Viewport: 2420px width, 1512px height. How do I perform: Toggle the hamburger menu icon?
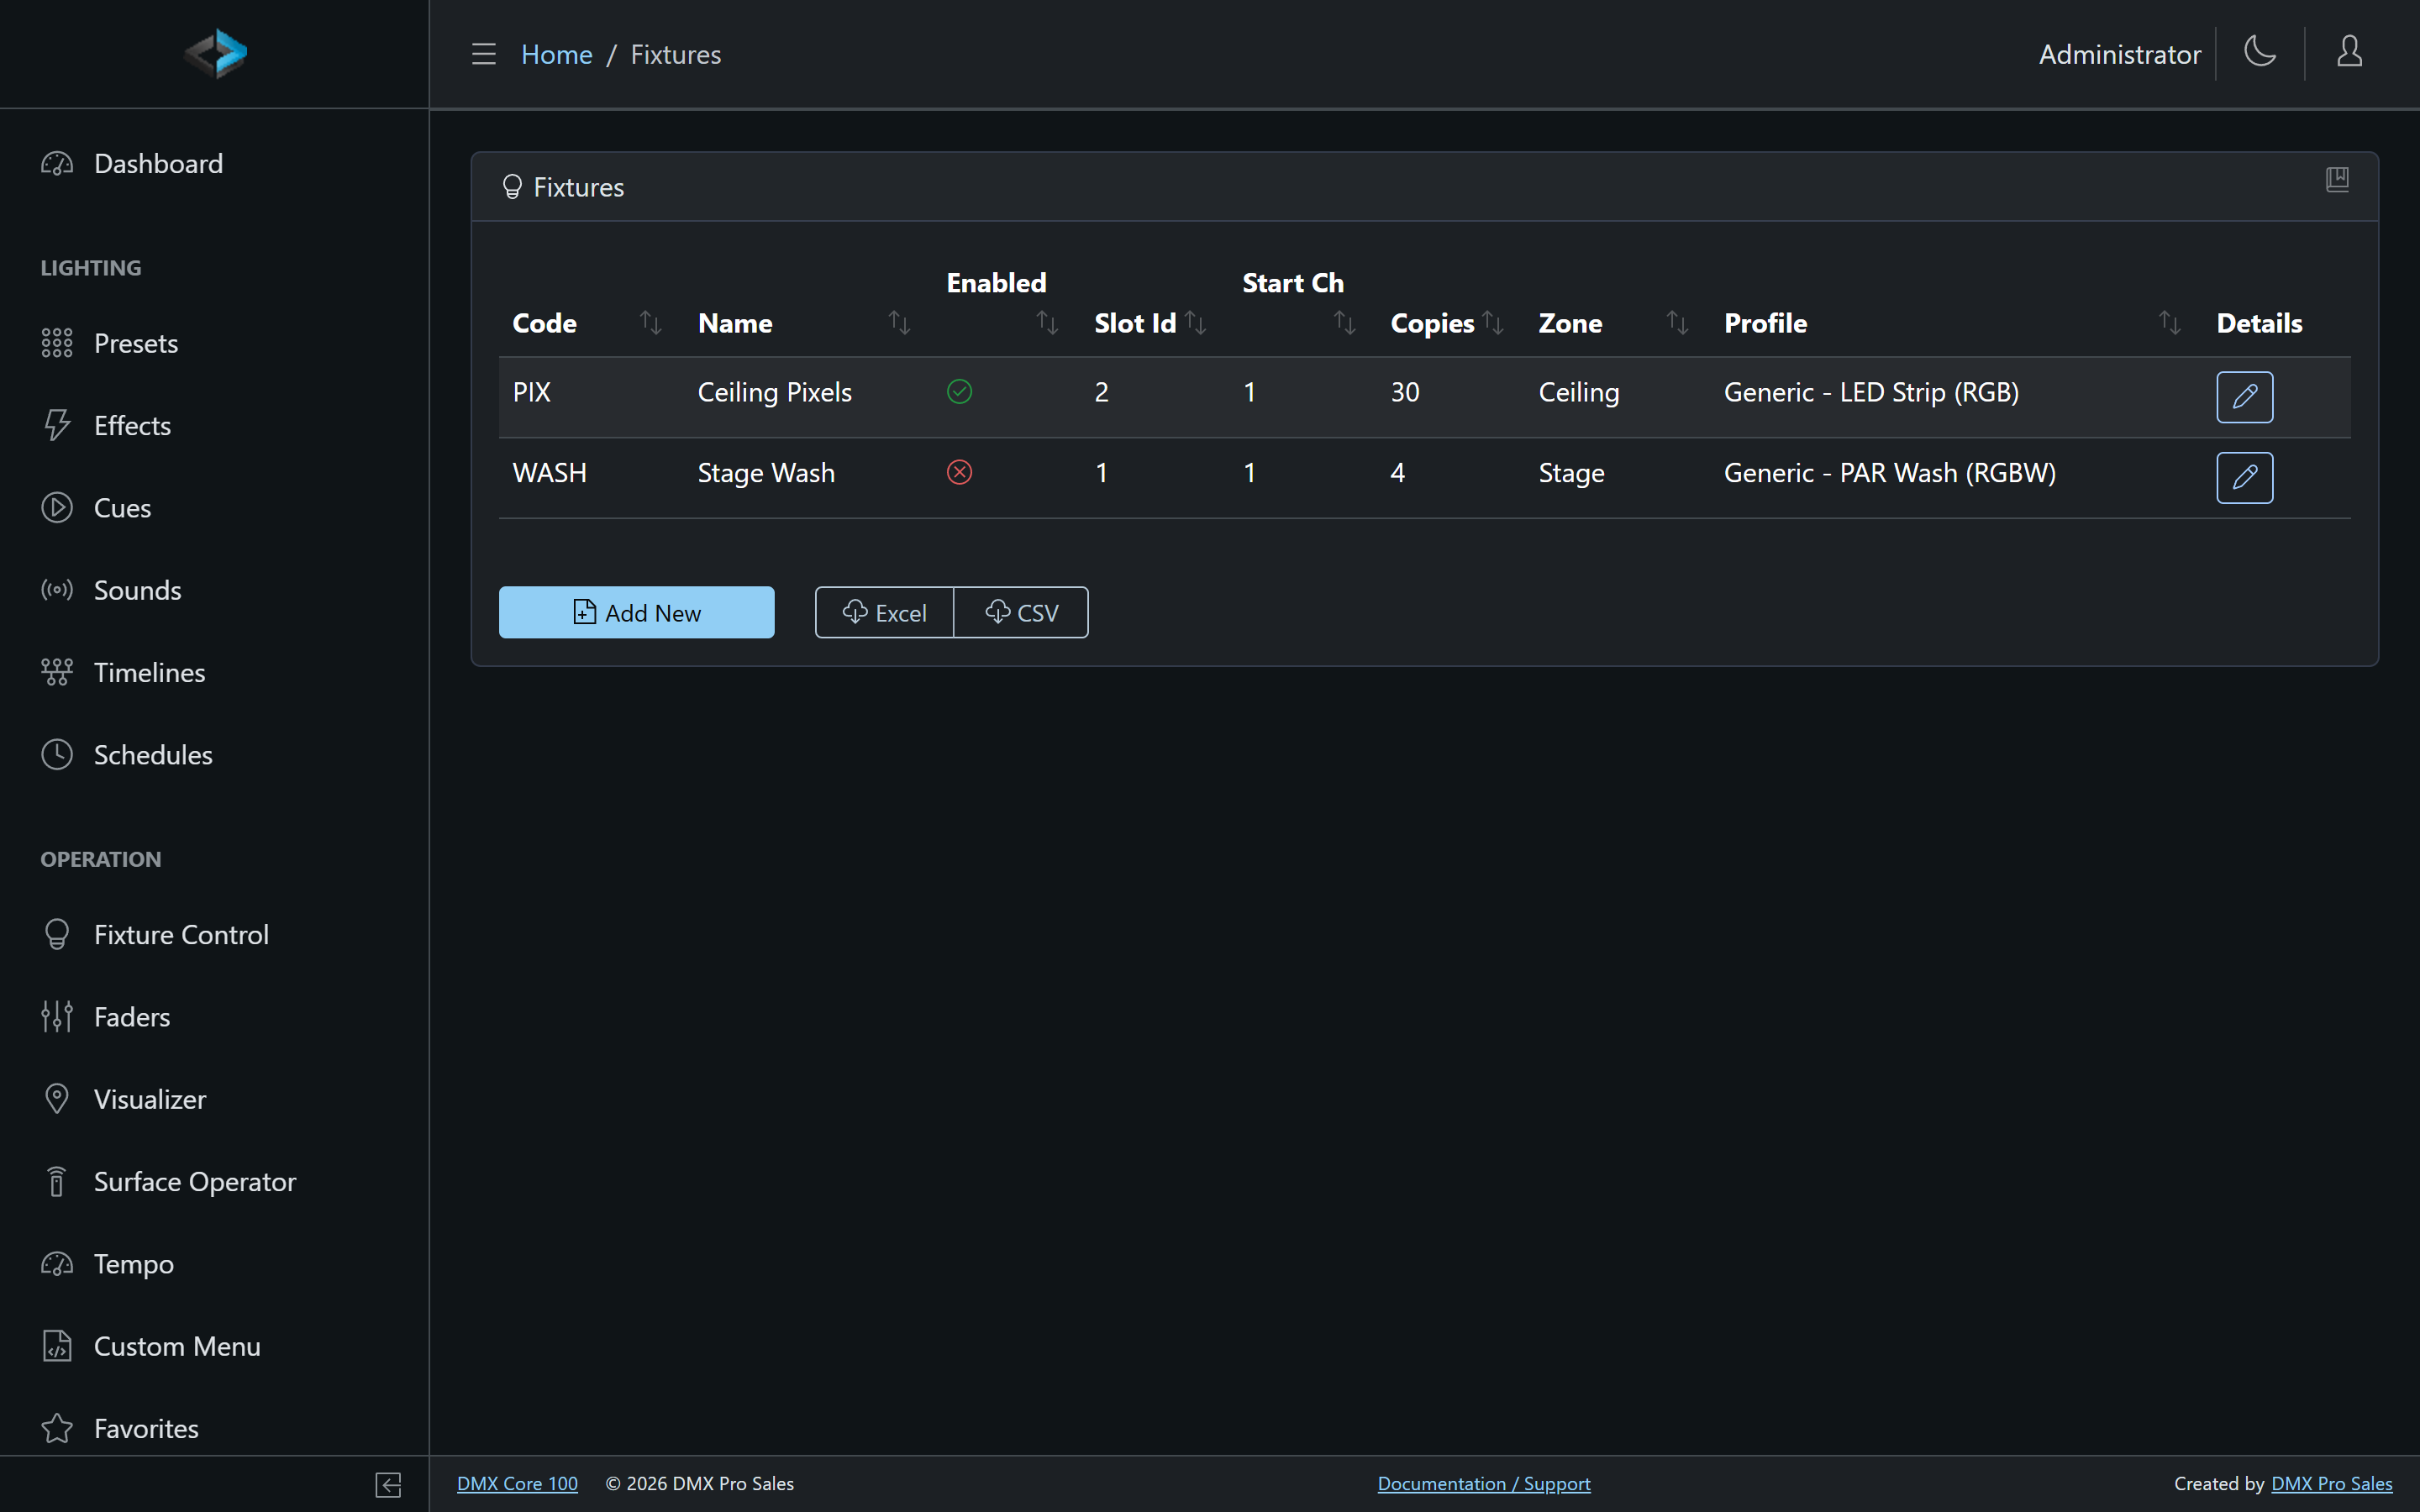point(484,54)
